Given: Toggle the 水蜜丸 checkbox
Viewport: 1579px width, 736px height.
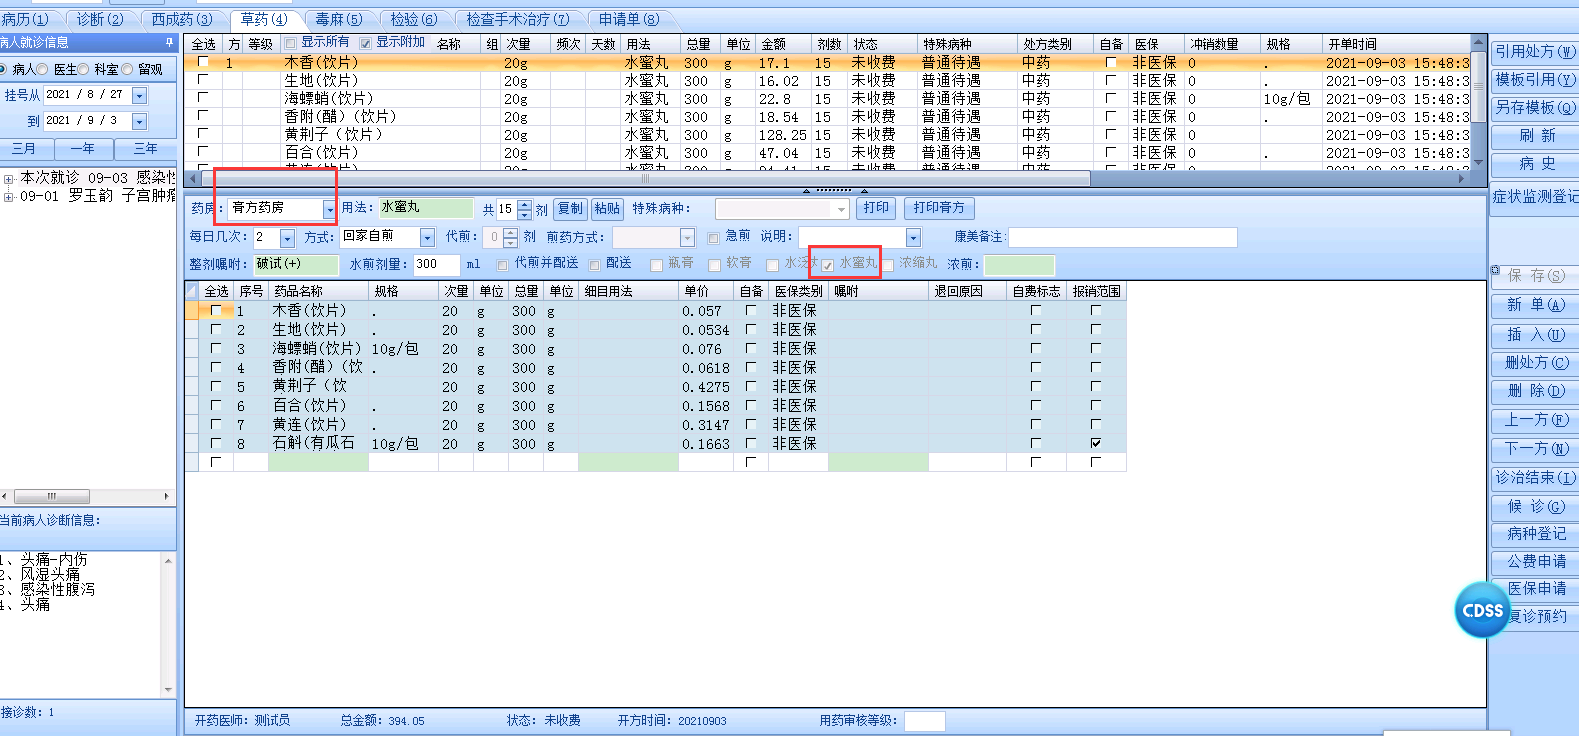Looking at the screenshot, I should click(828, 265).
